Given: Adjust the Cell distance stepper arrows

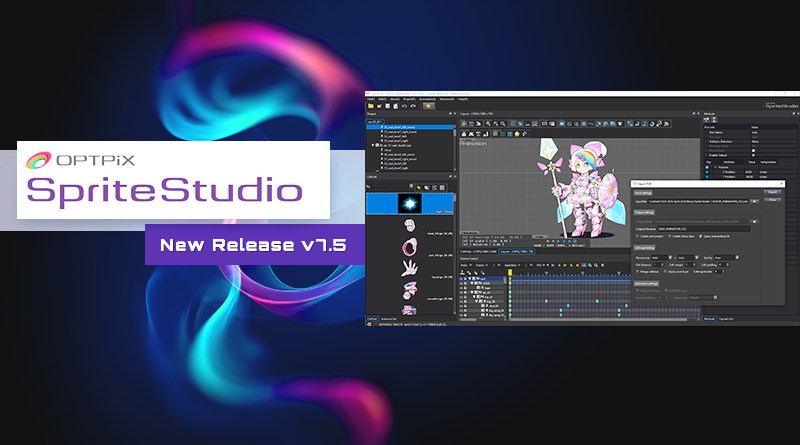Looking at the screenshot, I should point(662,265).
